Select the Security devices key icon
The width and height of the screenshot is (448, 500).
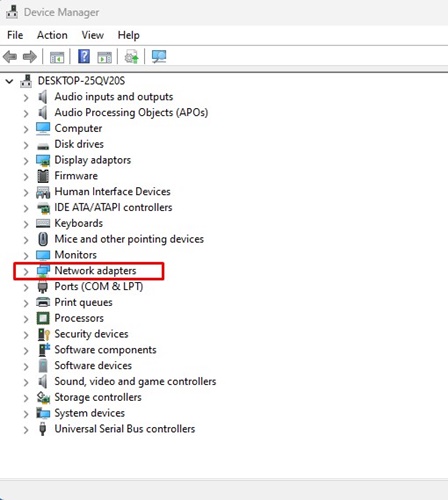coord(43,334)
